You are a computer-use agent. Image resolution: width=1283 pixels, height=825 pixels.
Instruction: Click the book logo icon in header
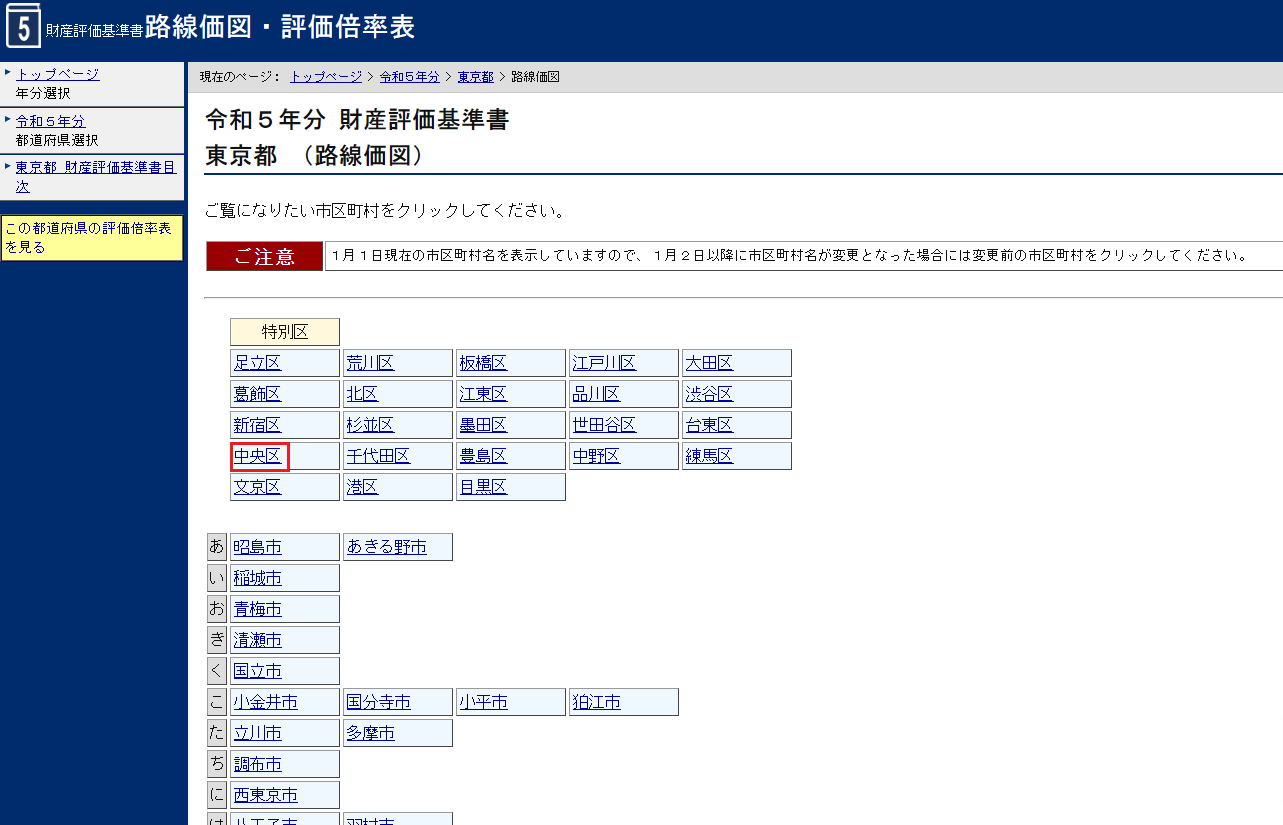click(x=23, y=26)
